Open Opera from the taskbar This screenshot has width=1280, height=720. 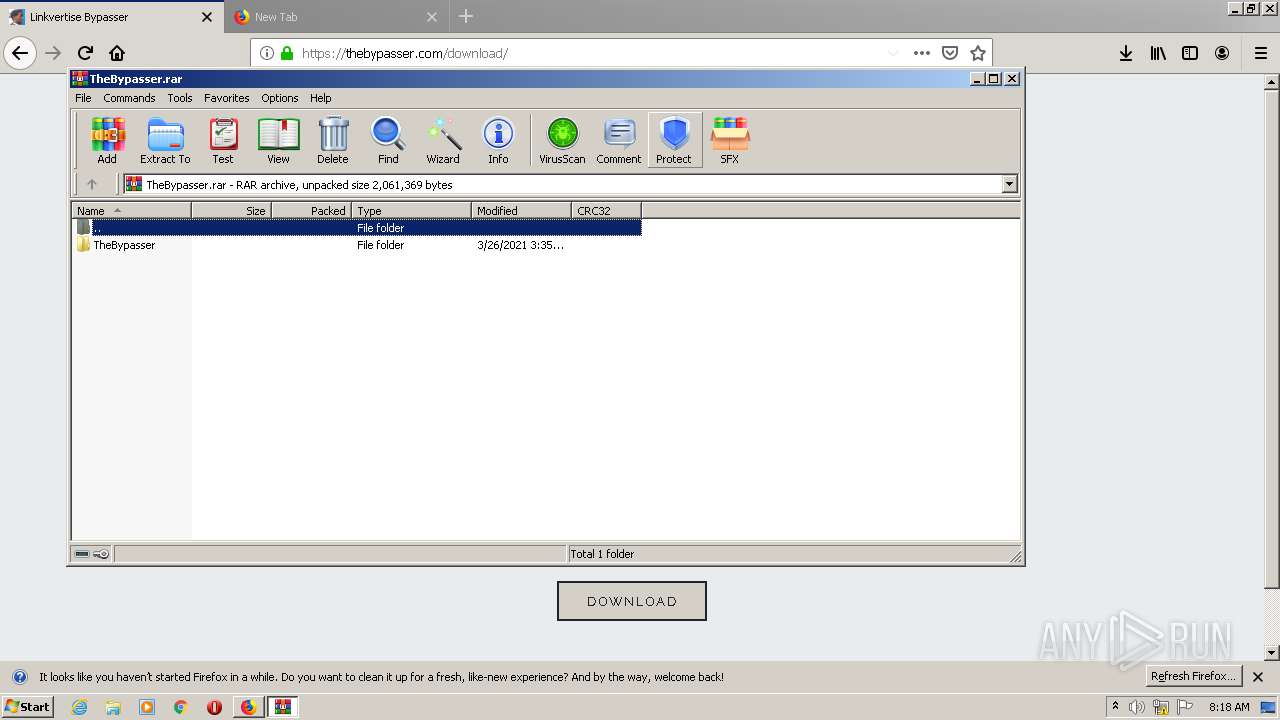click(x=214, y=707)
